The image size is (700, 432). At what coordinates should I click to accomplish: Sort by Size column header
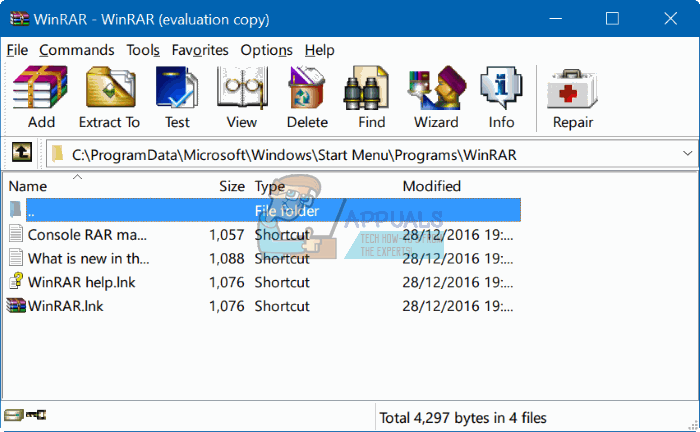(232, 186)
